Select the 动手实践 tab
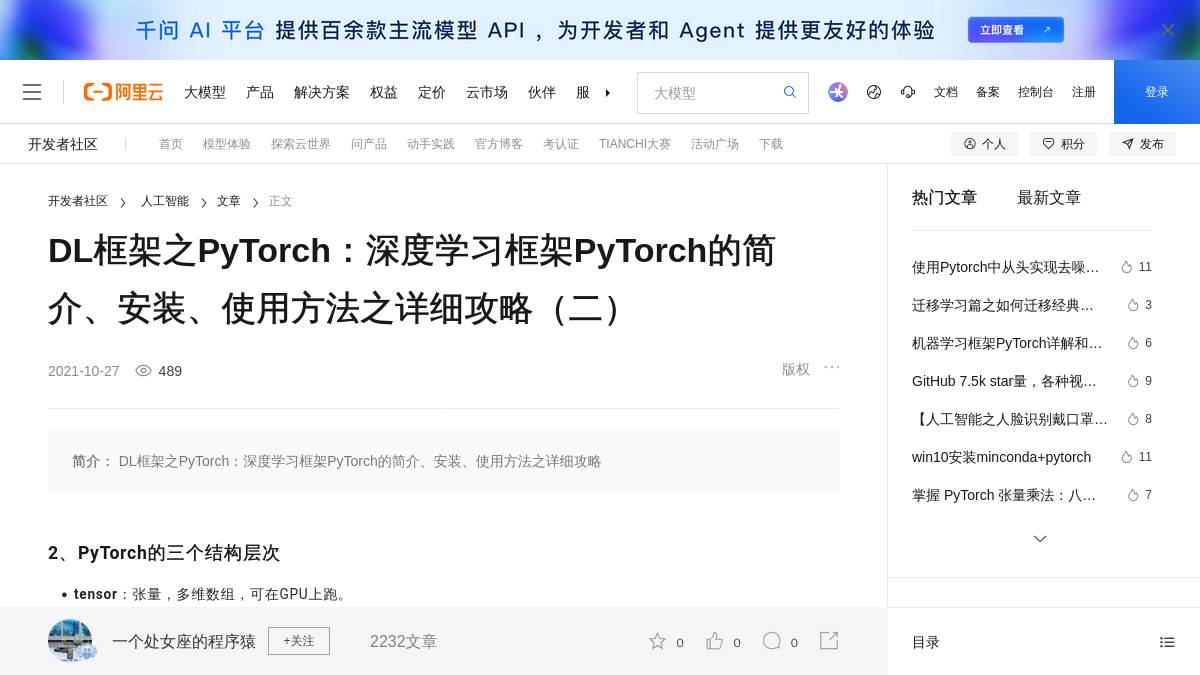 (x=431, y=144)
